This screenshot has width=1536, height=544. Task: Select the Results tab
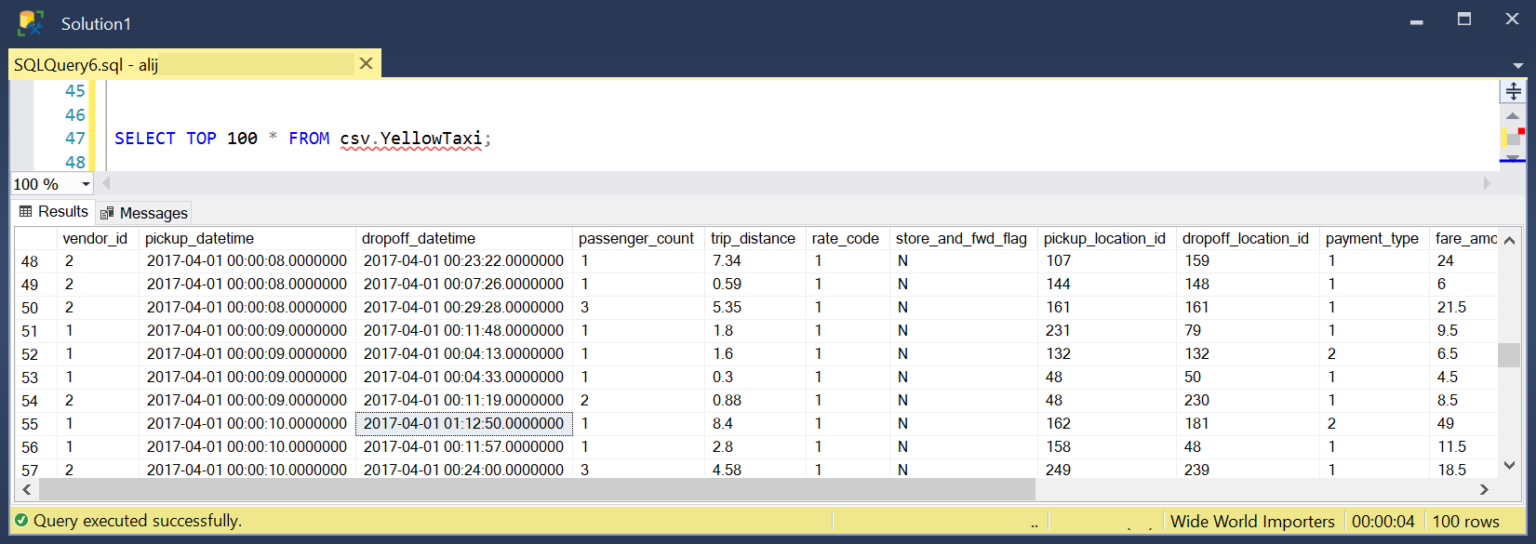[x=54, y=212]
